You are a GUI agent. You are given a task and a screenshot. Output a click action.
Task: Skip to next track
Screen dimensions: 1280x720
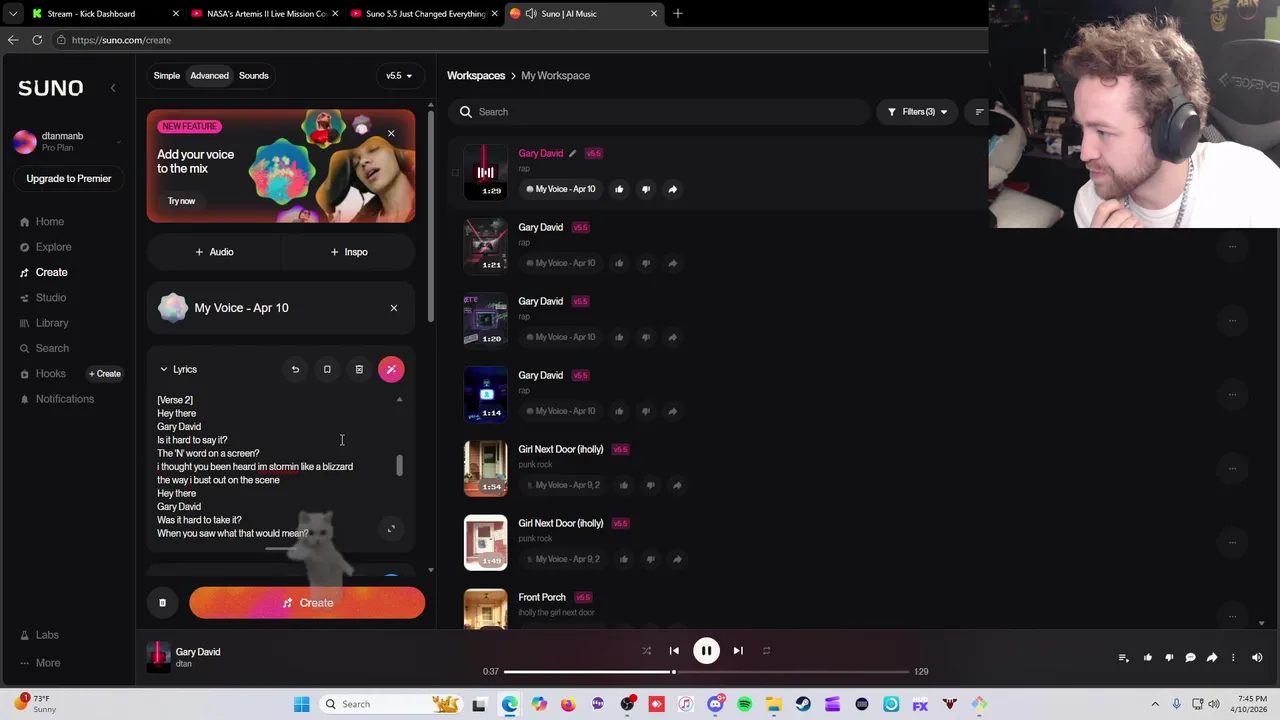click(738, 651)
